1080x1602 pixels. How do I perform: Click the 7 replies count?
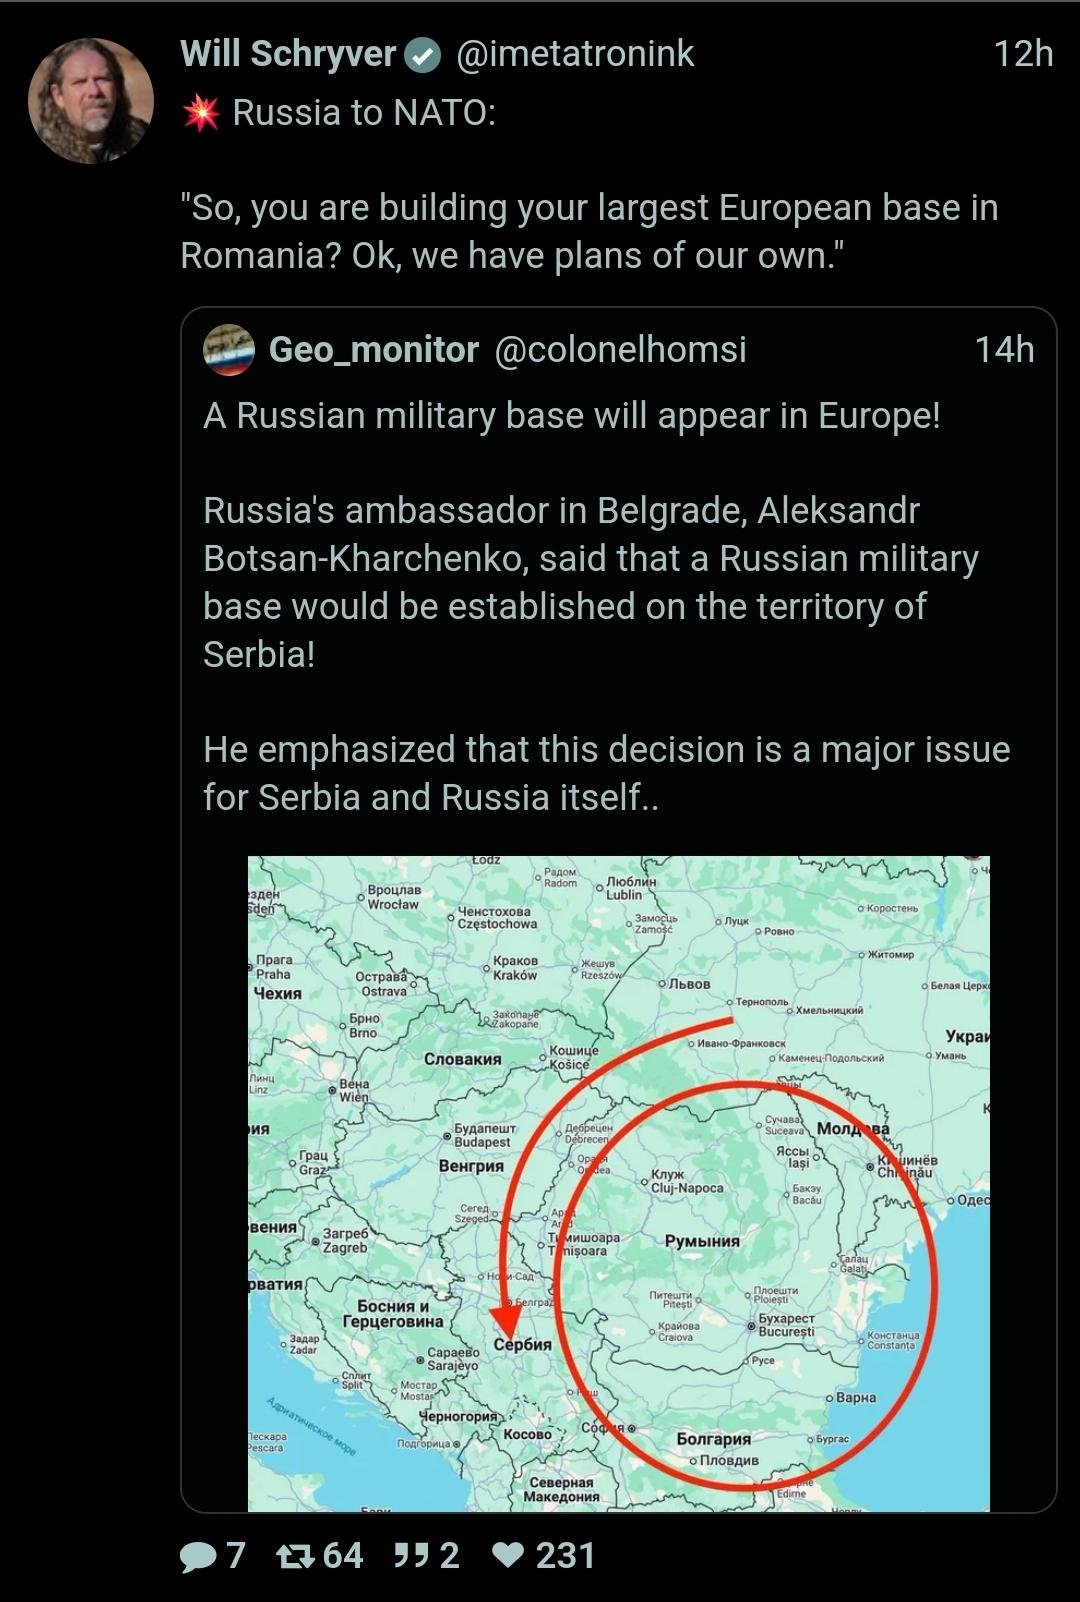point(236,1556)
